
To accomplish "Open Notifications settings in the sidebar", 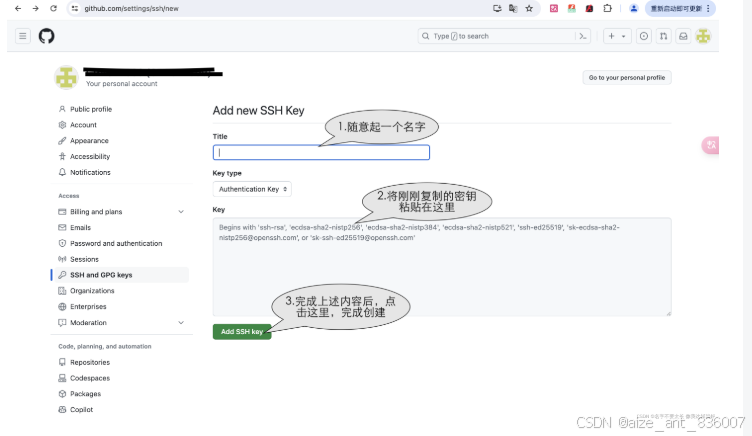I will pyautogui.click(x=90, y=172).
